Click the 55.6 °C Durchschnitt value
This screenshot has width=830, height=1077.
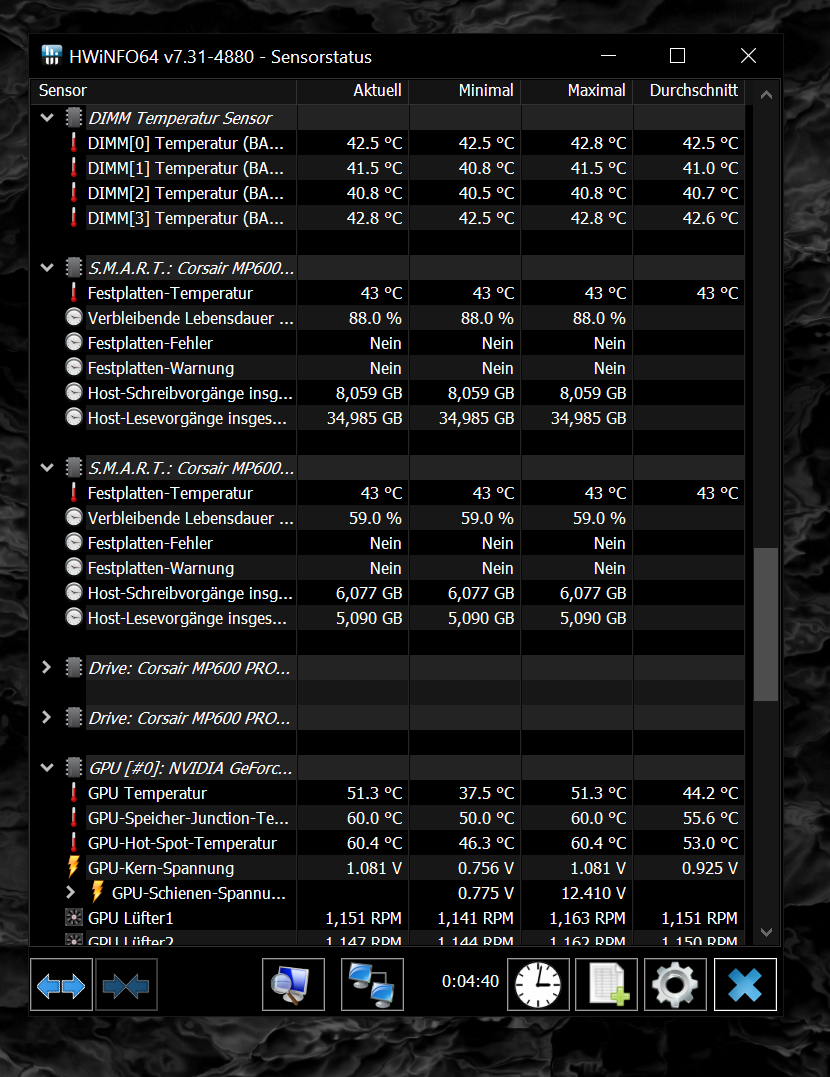point(710,818)
